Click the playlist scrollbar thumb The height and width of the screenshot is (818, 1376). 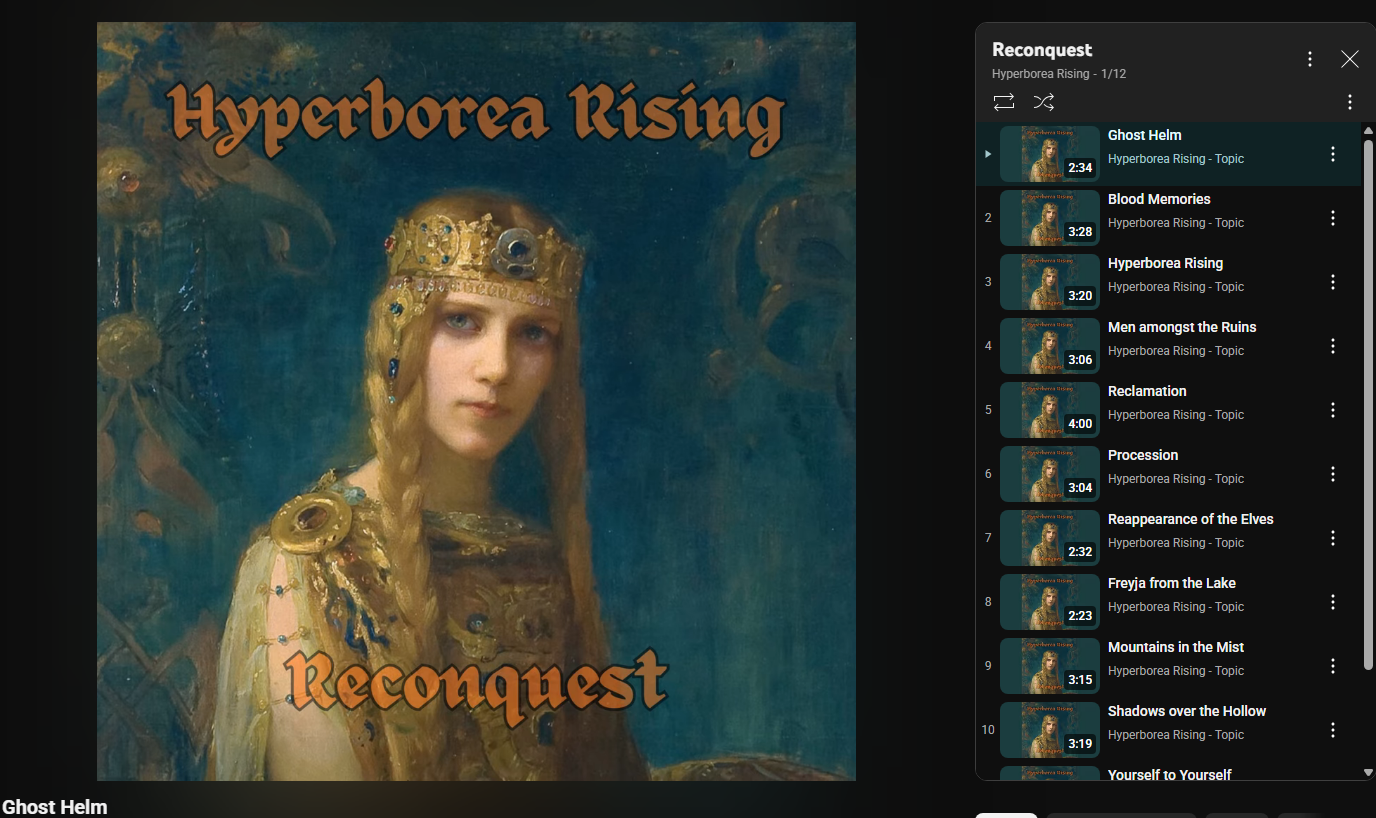1369,405
